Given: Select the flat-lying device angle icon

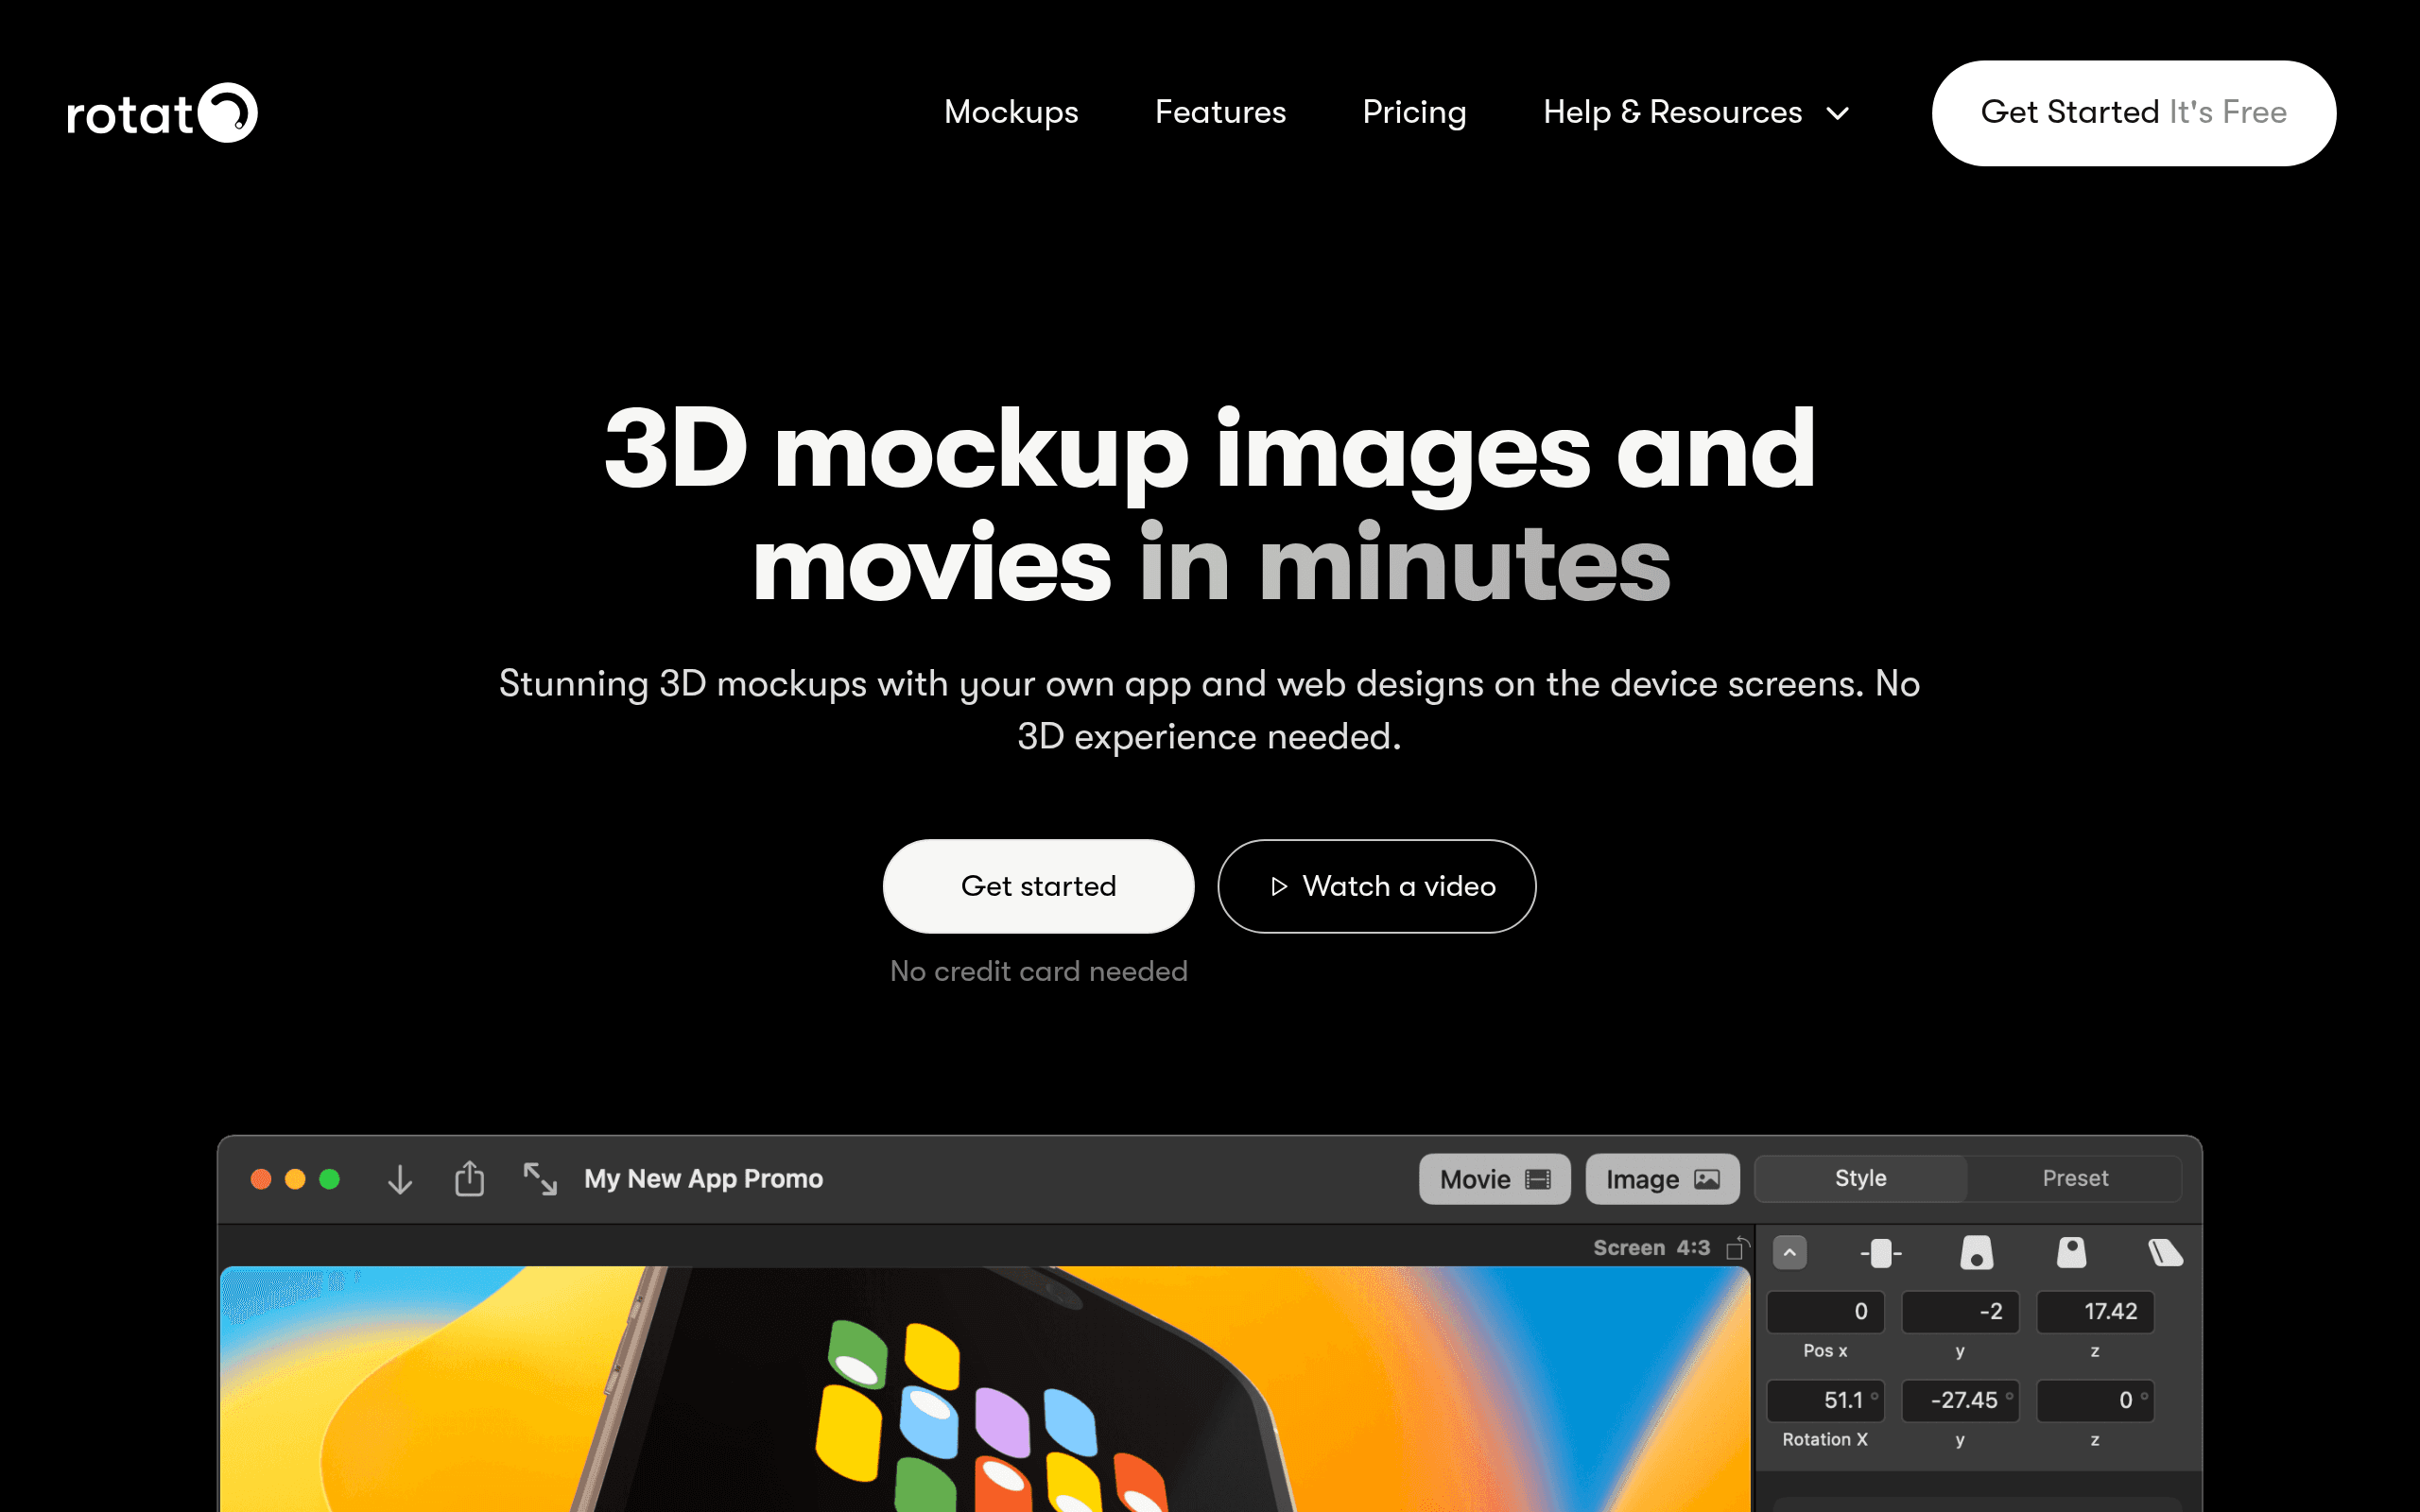Looking at the screenshot, I should (2165, 1253).
